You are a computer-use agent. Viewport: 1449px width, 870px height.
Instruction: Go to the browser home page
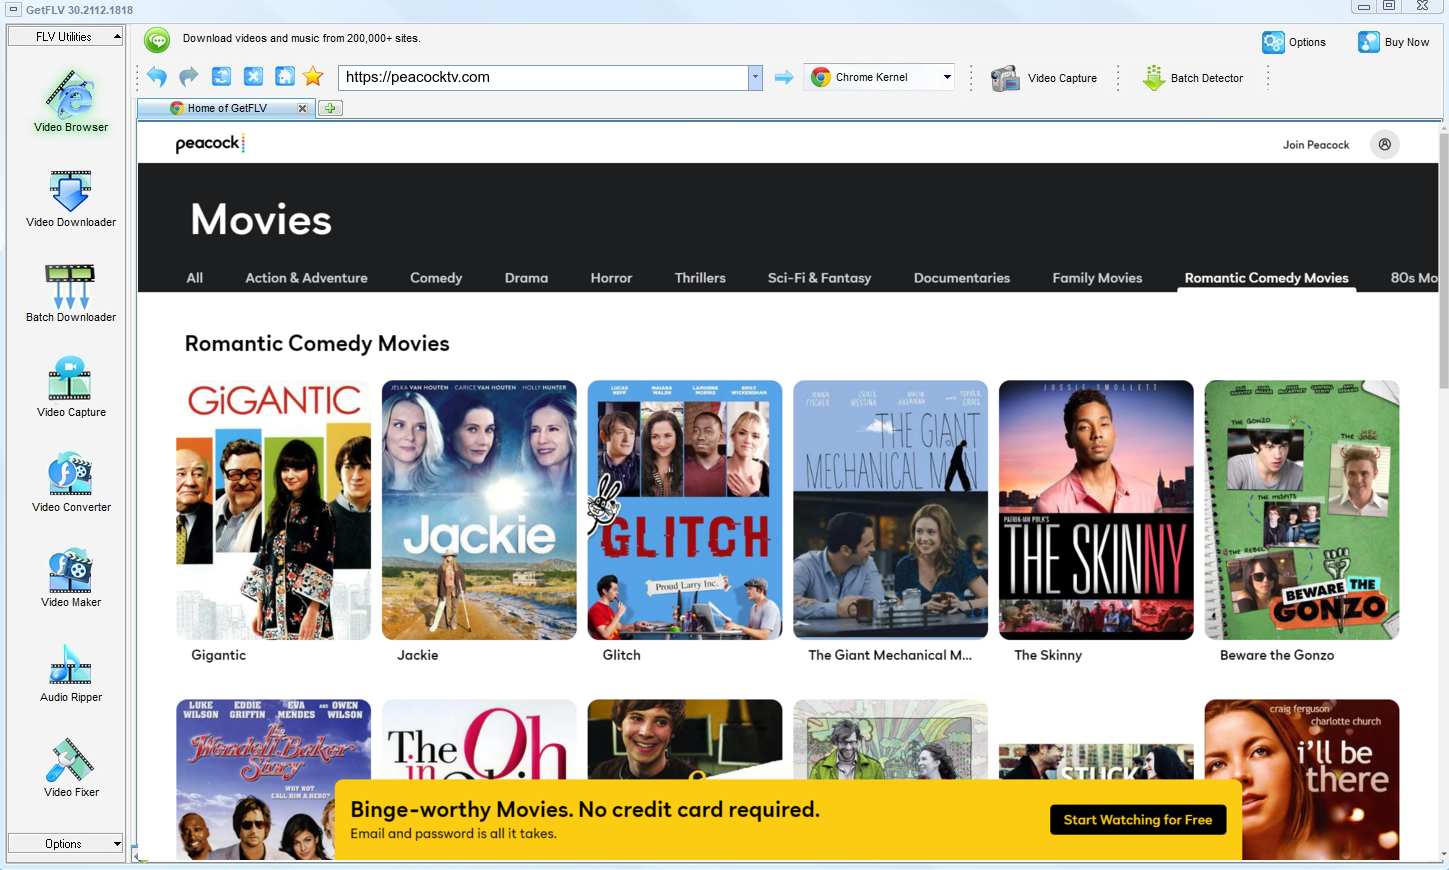(285, 77)
